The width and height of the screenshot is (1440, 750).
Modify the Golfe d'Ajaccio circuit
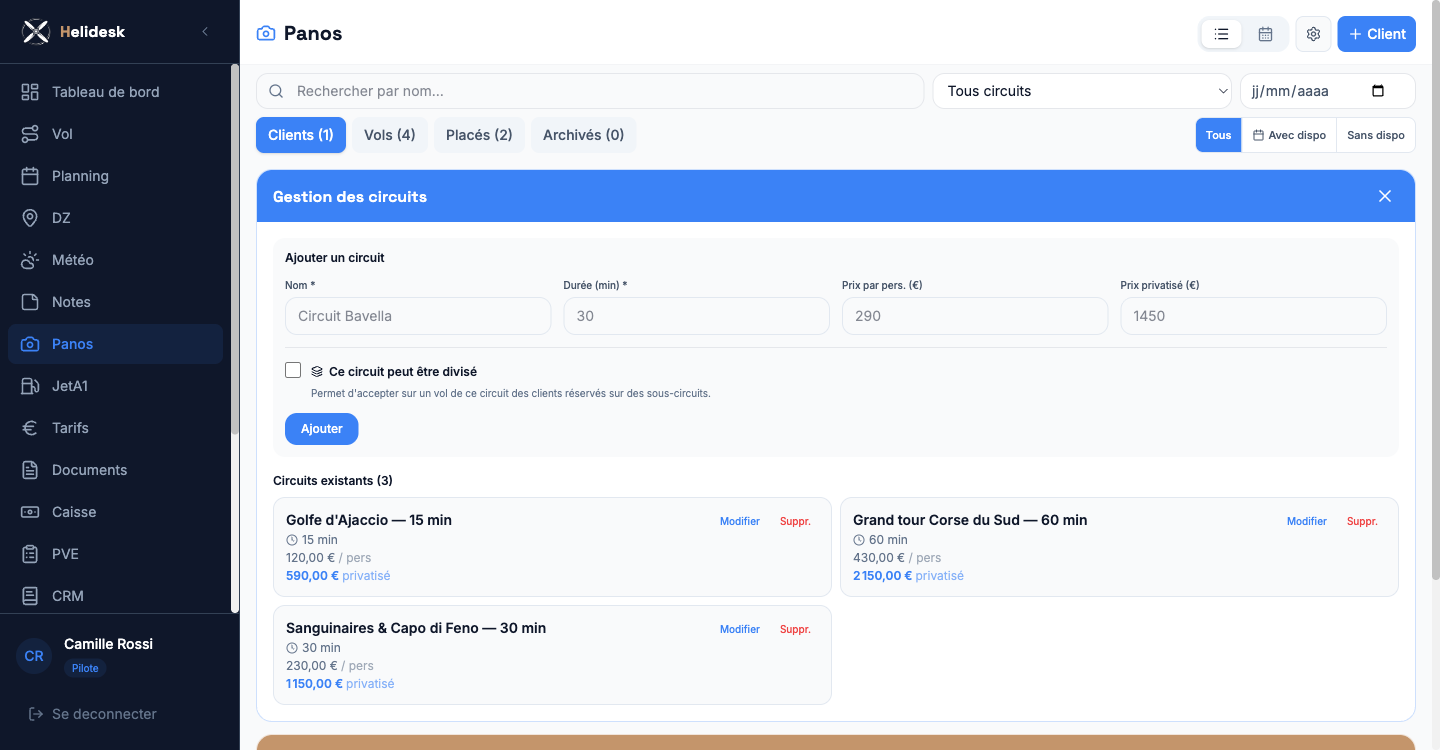coord(740,521)
